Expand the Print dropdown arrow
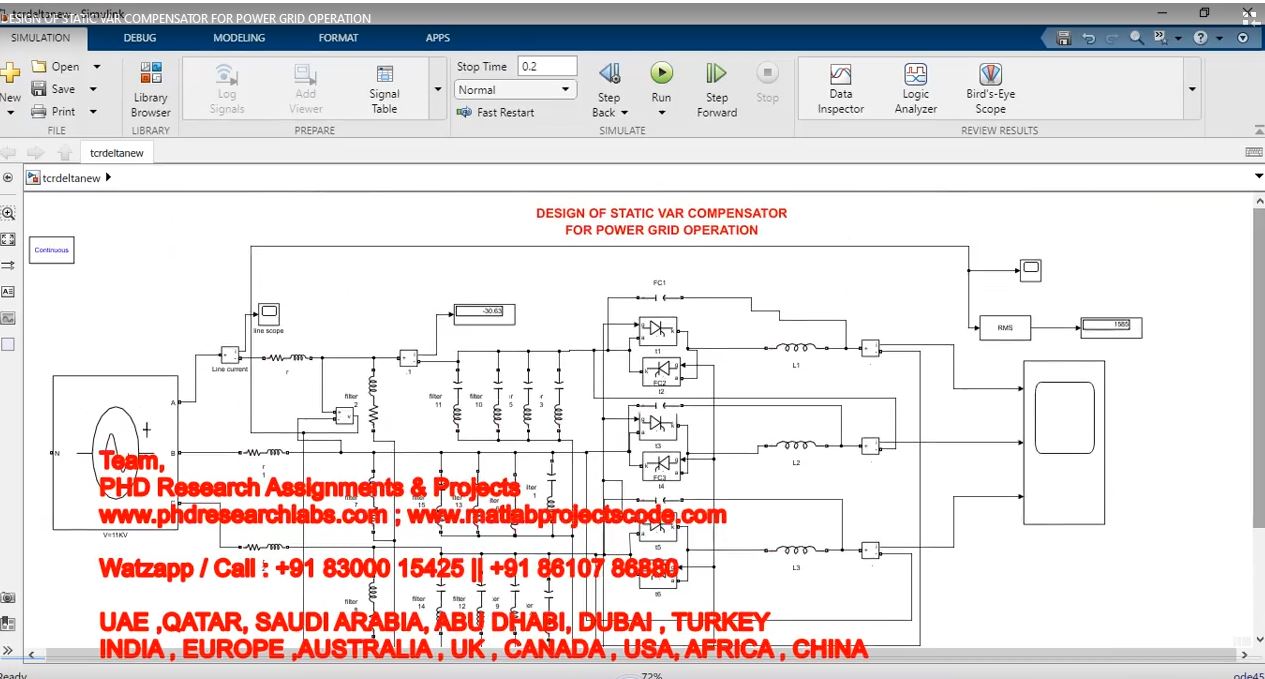The height and width of the screenshot is (679, 1265). click(x=93, y=111)
